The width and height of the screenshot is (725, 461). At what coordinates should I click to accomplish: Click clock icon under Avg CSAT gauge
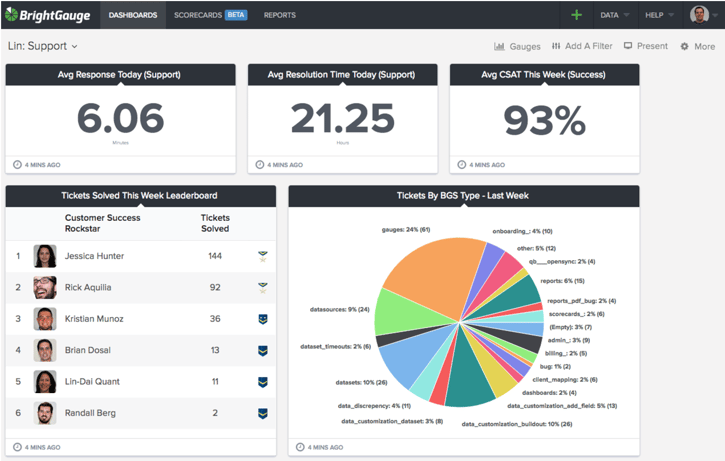[x=461, y=165]
